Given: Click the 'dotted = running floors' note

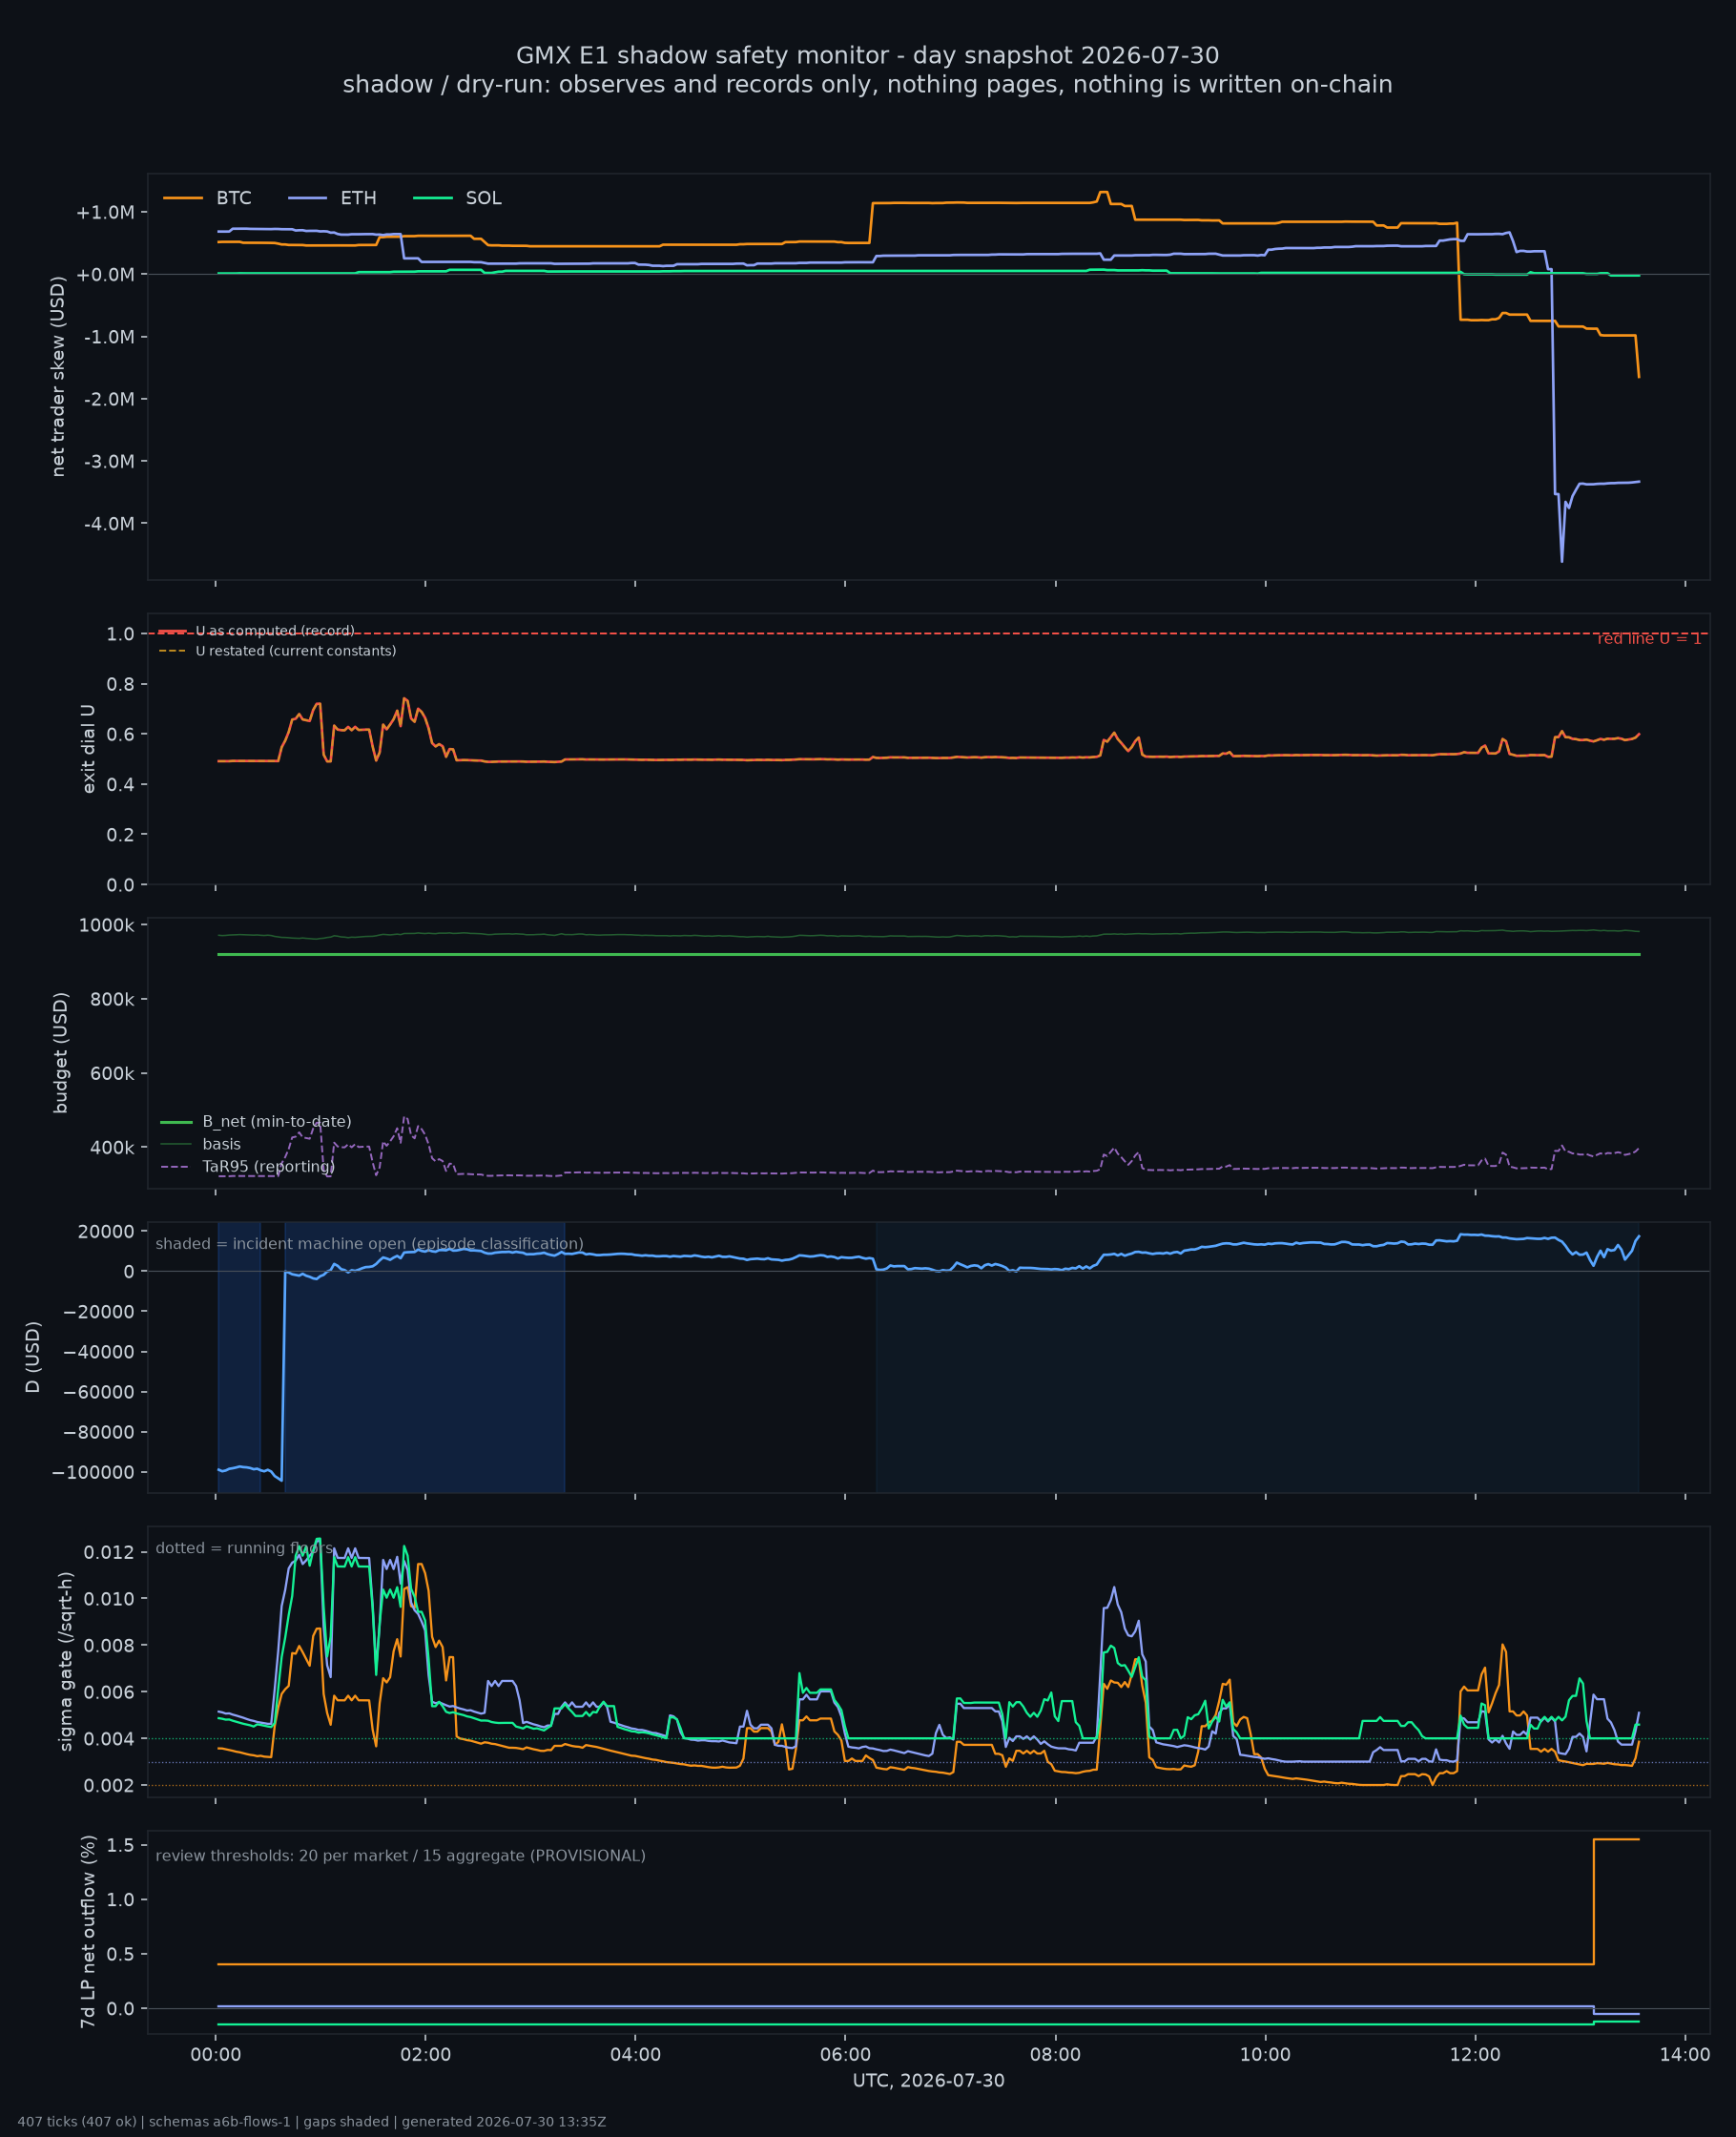Looking at the screenshot, I should 244,1548.
